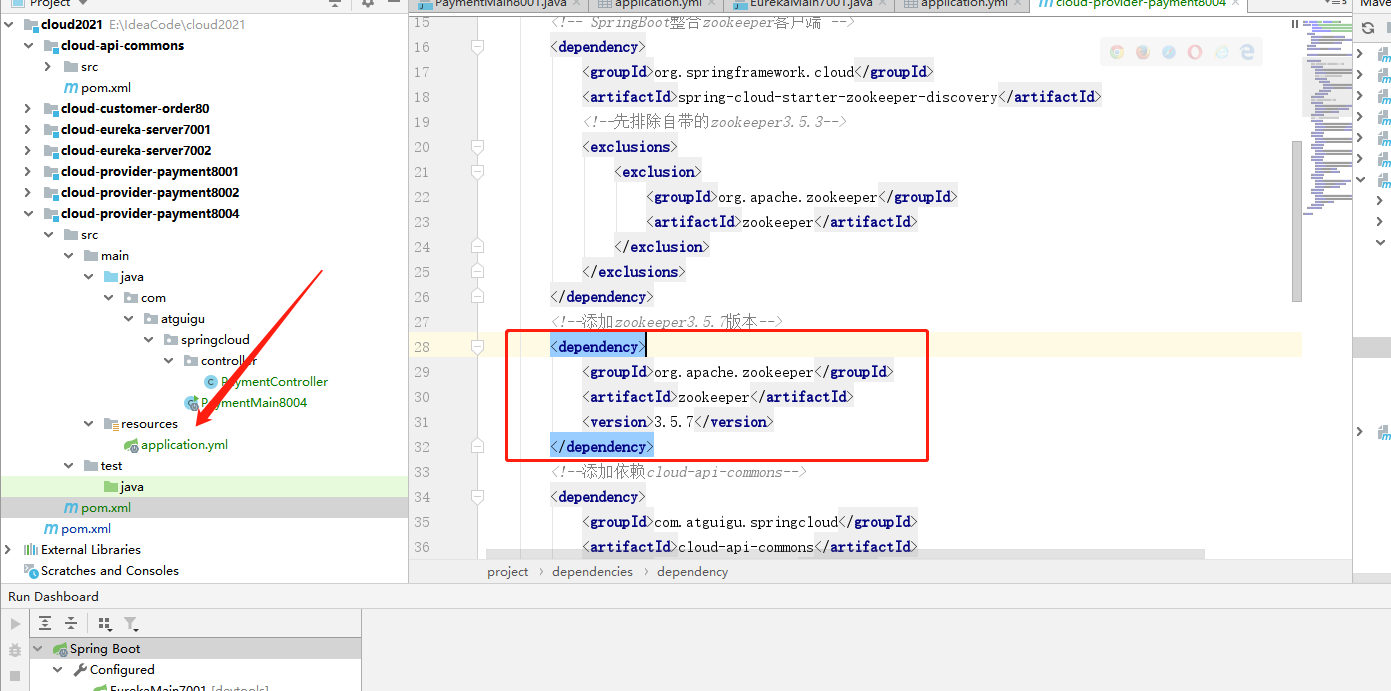The height and width of the screenshot is (691, 1391).
Task: Expand the cloud-provider-payment8001 module
Action: (x=28, y=172)
